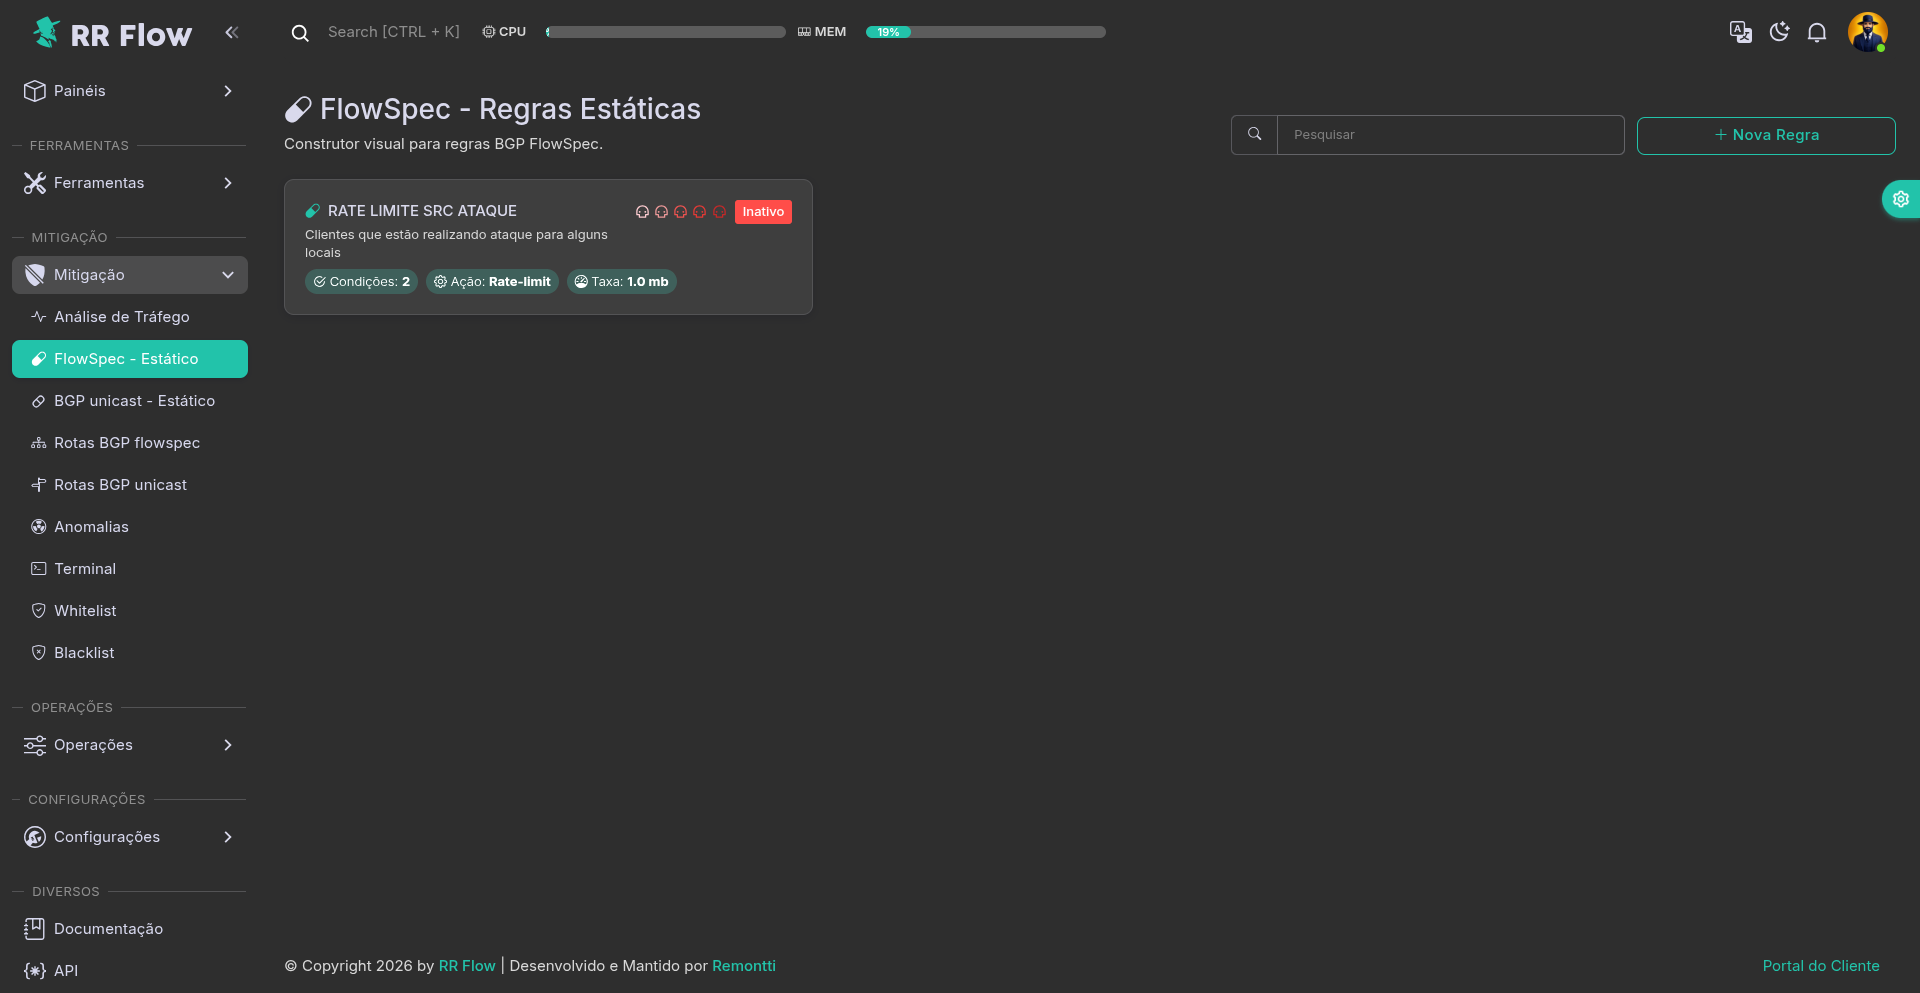Click the search magnifier in the top bar
The height and width of the screenshot is (993, 1920).
[300, 33]
